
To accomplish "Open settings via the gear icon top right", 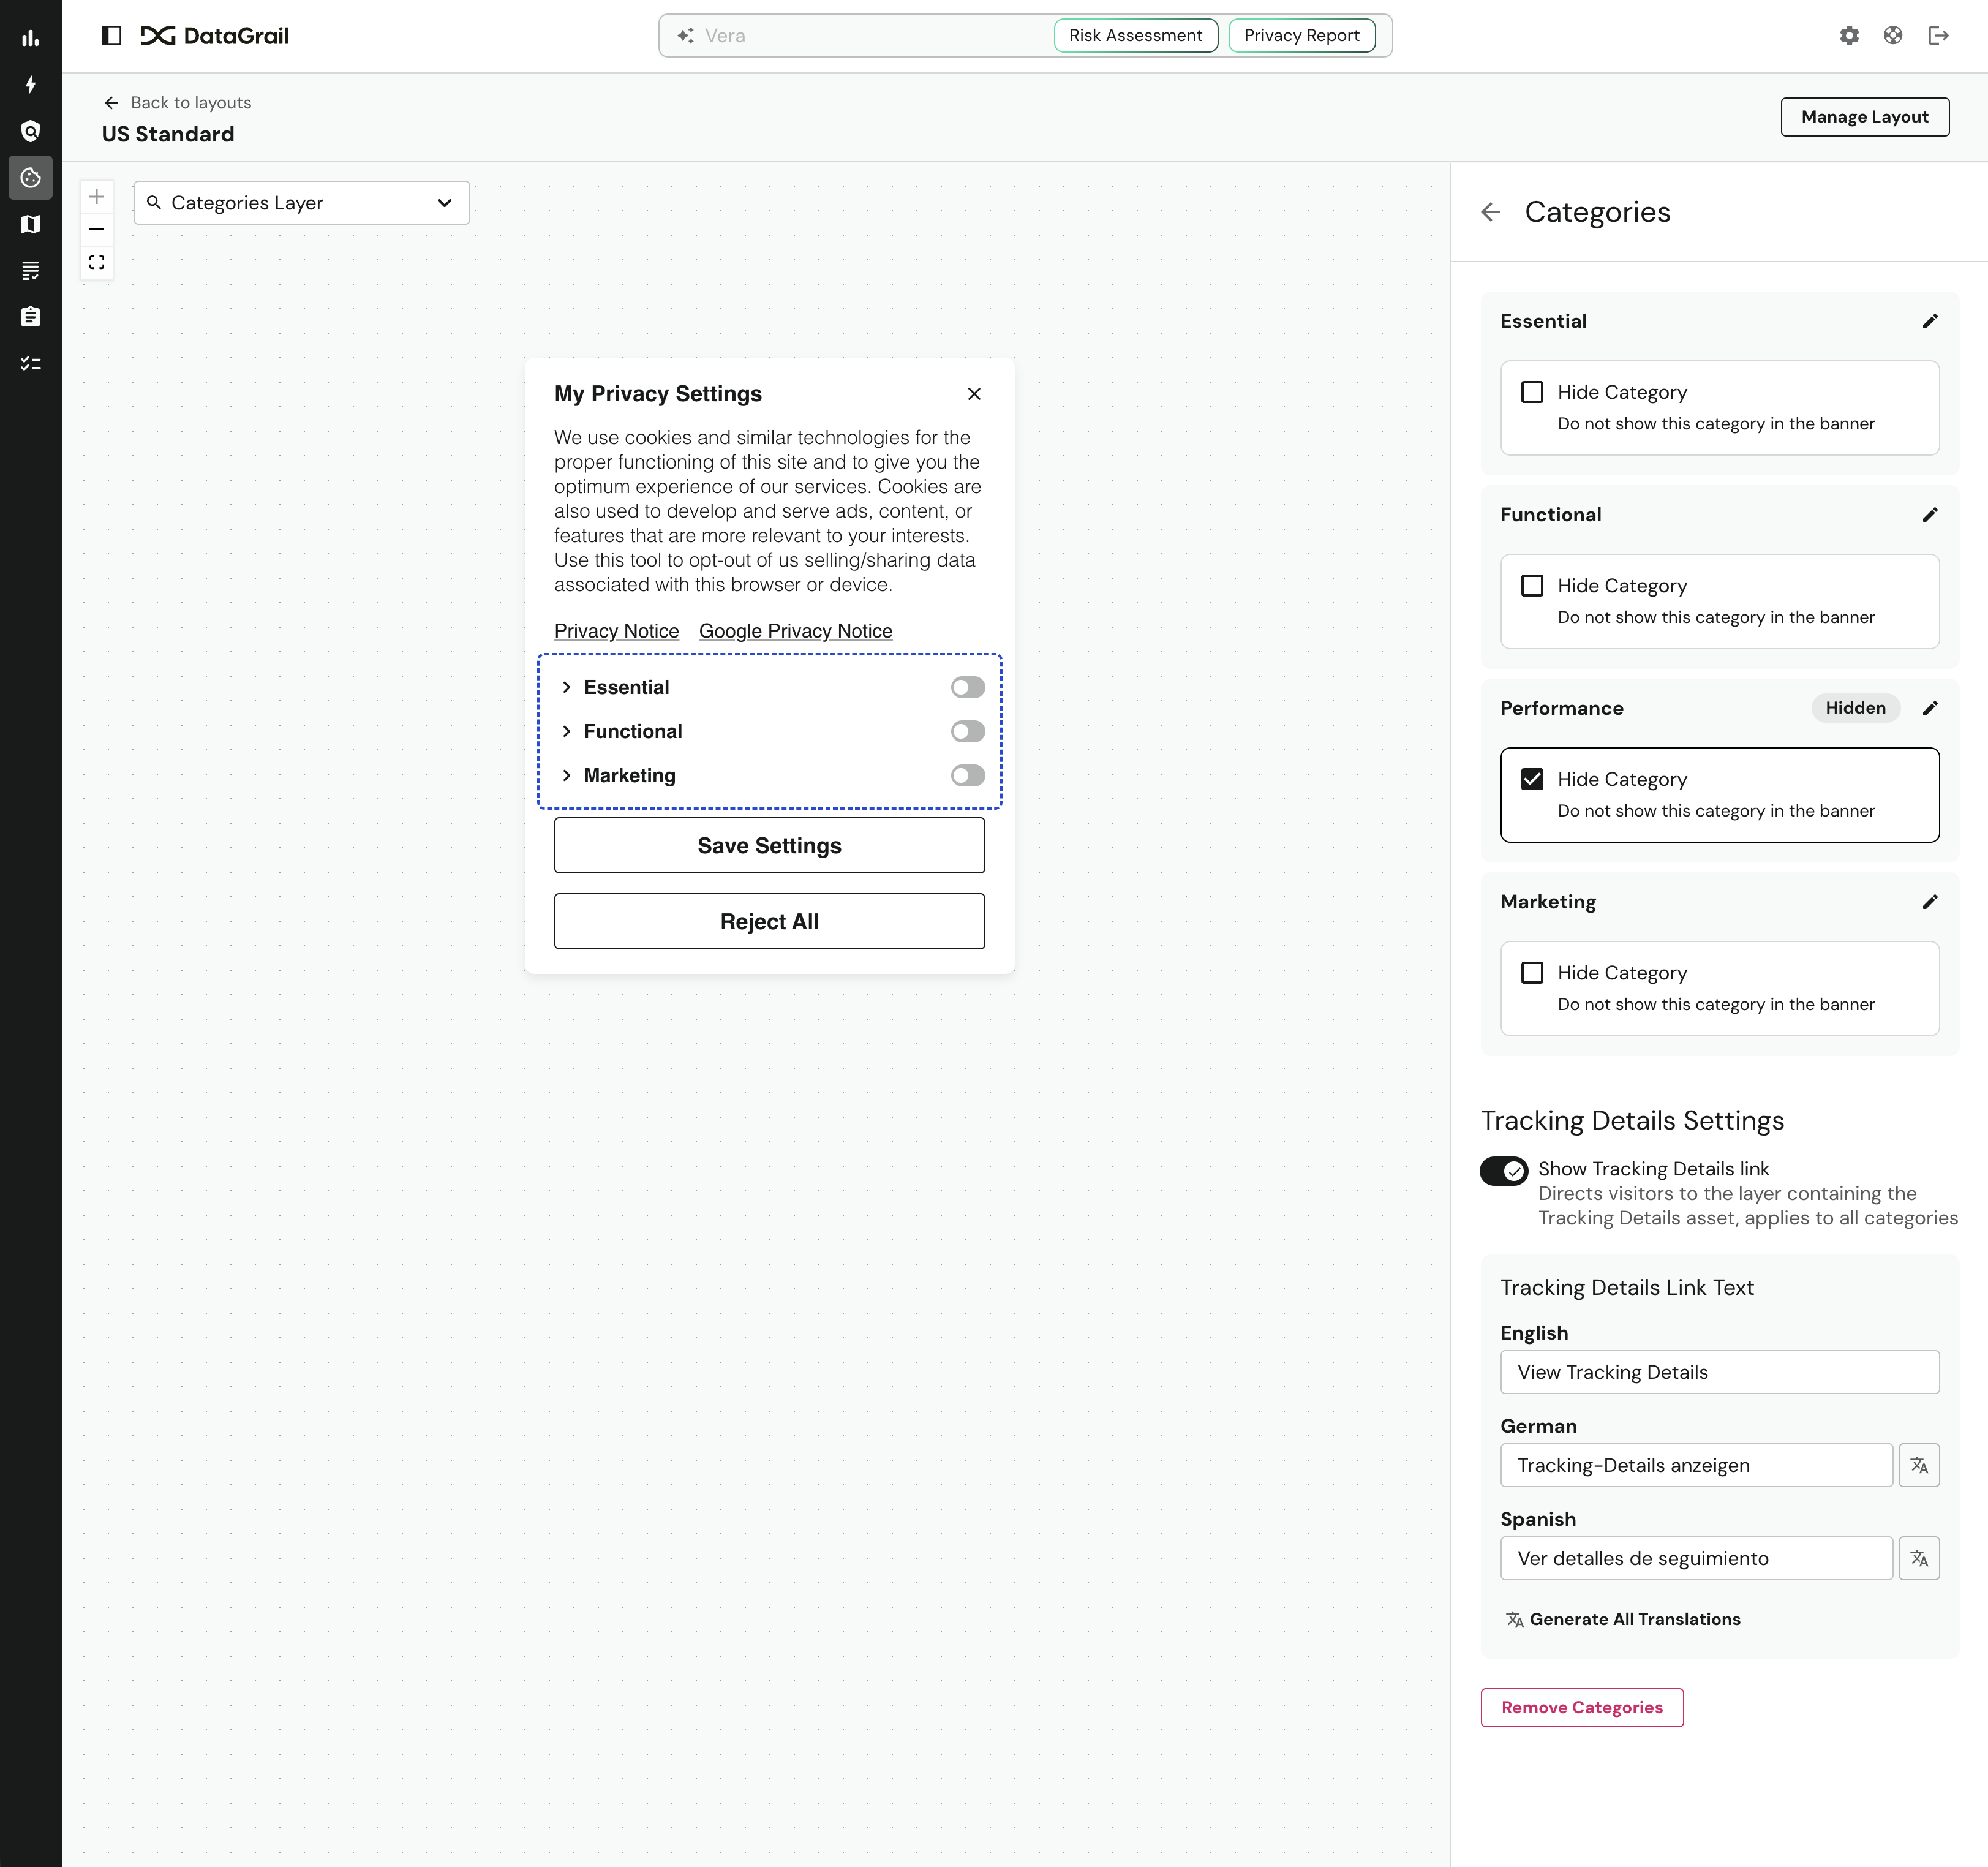I will pyautogui.click(x=1849, y=35).
